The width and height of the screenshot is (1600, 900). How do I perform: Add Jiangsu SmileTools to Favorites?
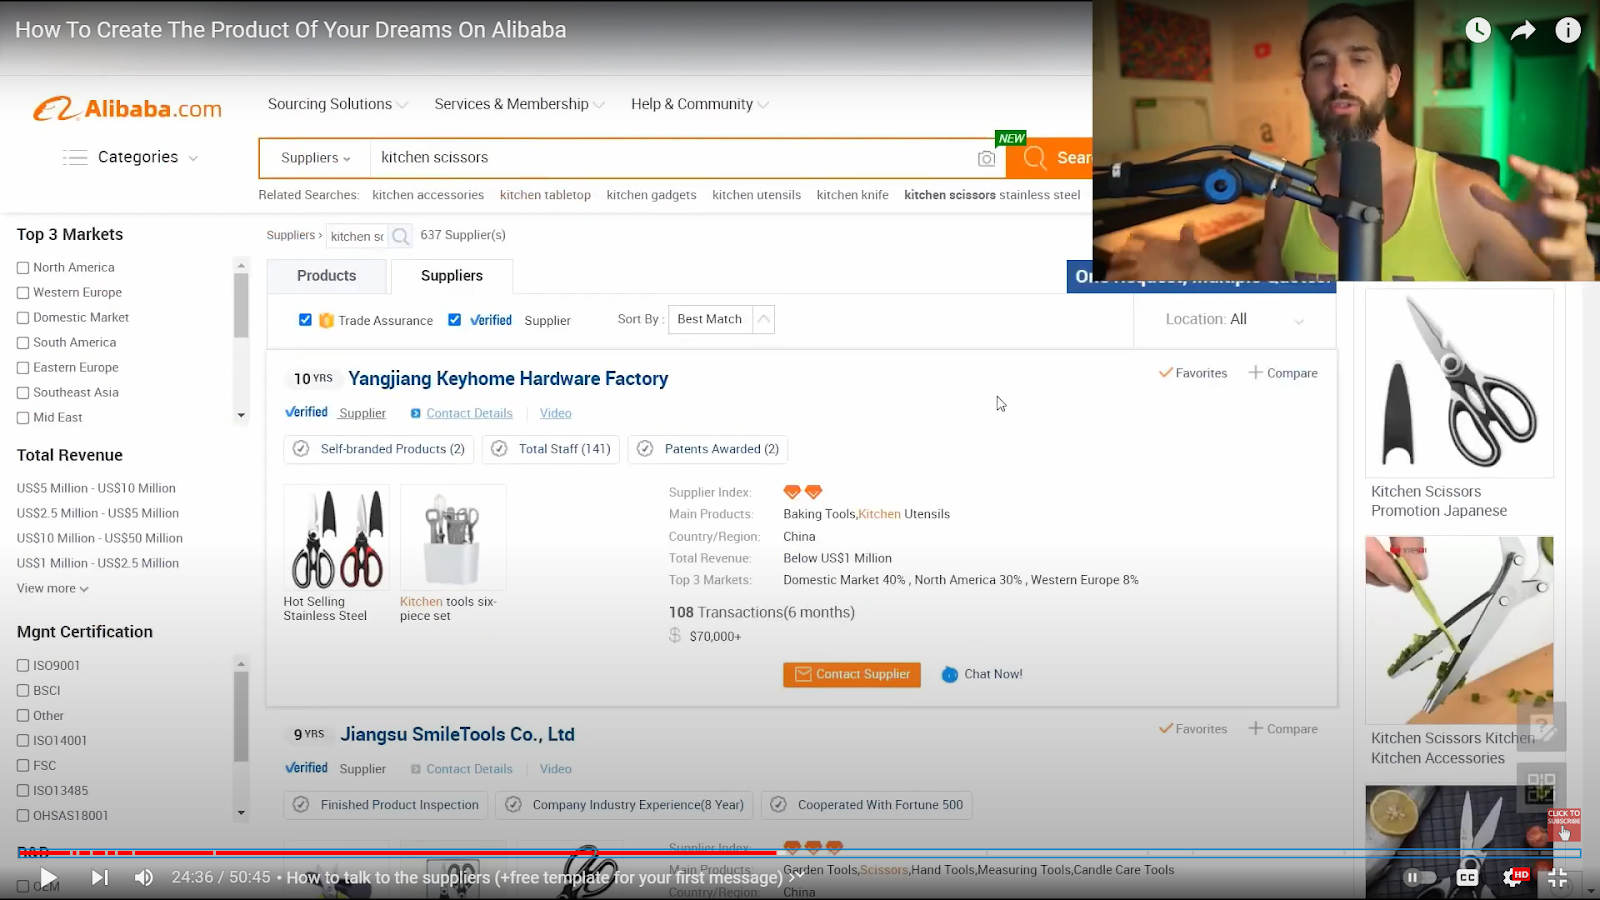pyautogui.click(x=1193, y=729)
